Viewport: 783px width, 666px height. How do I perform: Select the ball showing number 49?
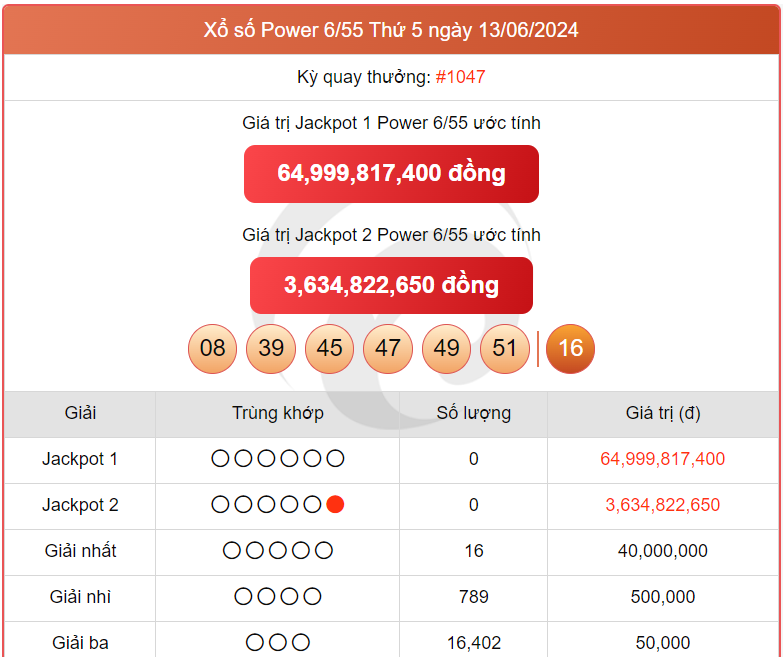coord(446,348)
